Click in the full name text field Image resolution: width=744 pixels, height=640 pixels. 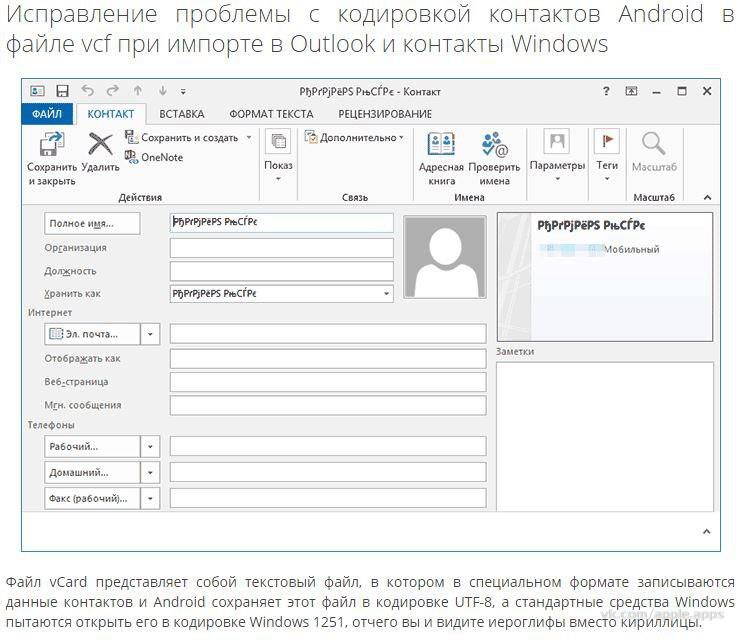pyautogui.click(x=281, y=222)
